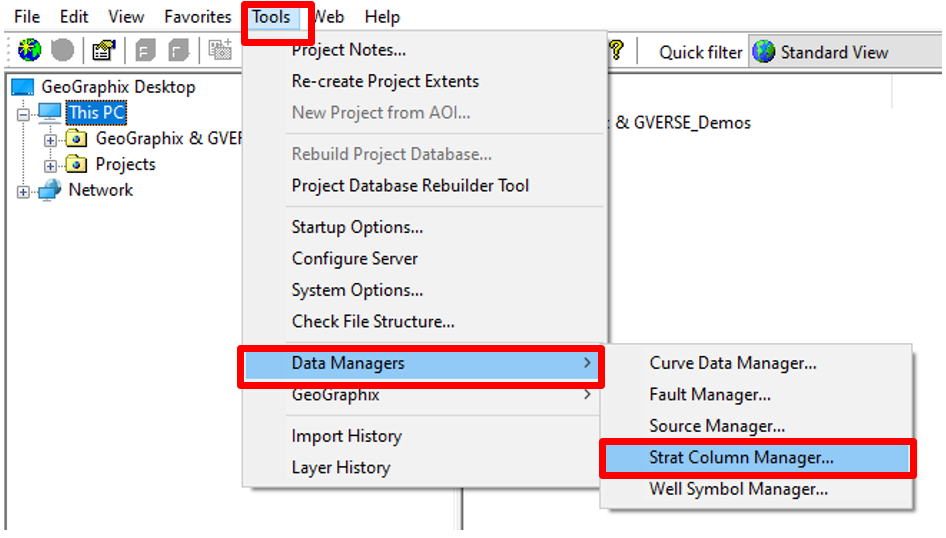This screenshot has width=946, height=538.
Task: Click the yellow question mark help icon
Action: click(x=617, y=51)
